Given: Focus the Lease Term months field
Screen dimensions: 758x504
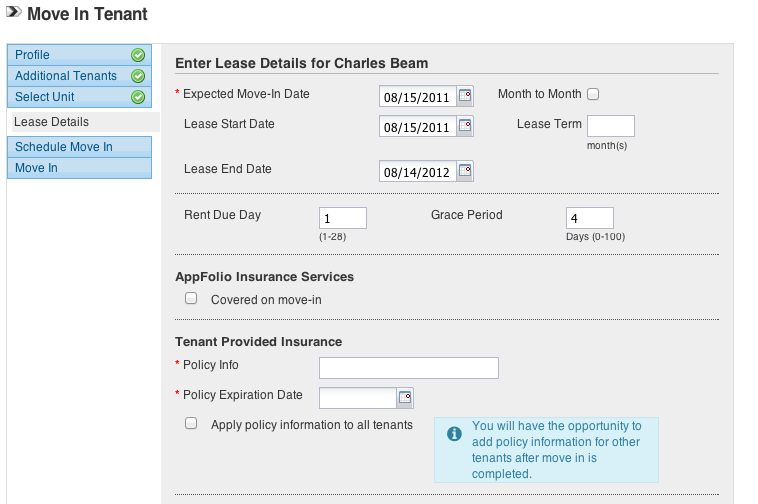Looking at the screenshot, I should pyautogui.click(x=611, y=126).
